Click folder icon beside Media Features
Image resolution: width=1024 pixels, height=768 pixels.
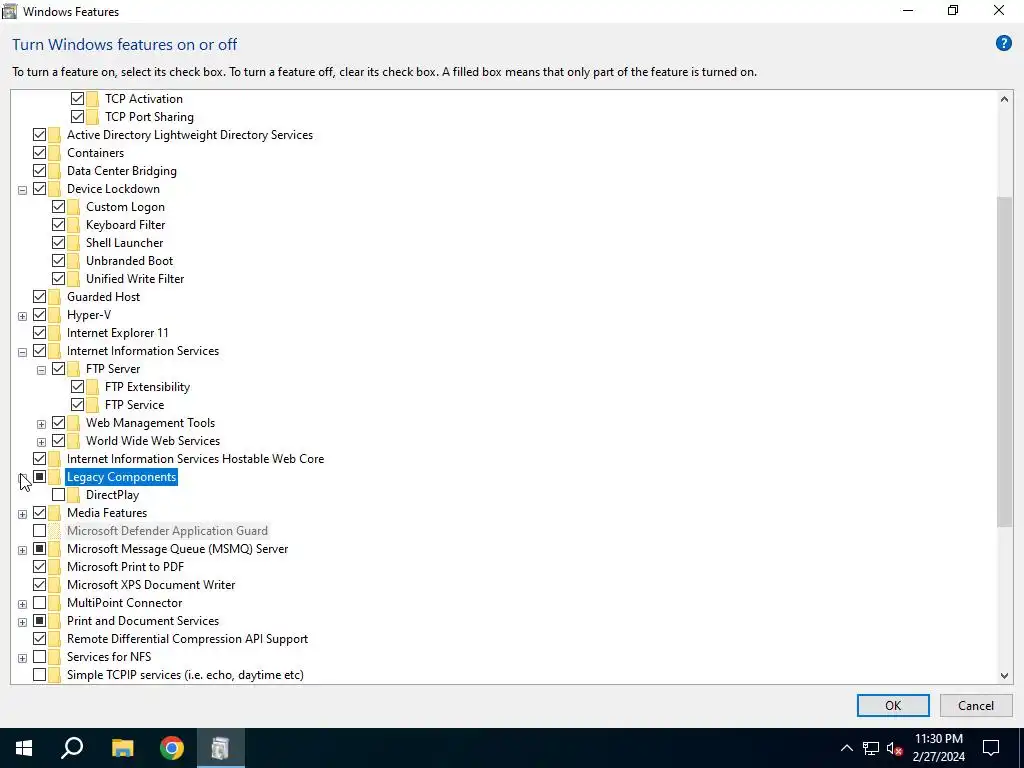point(55,513)
